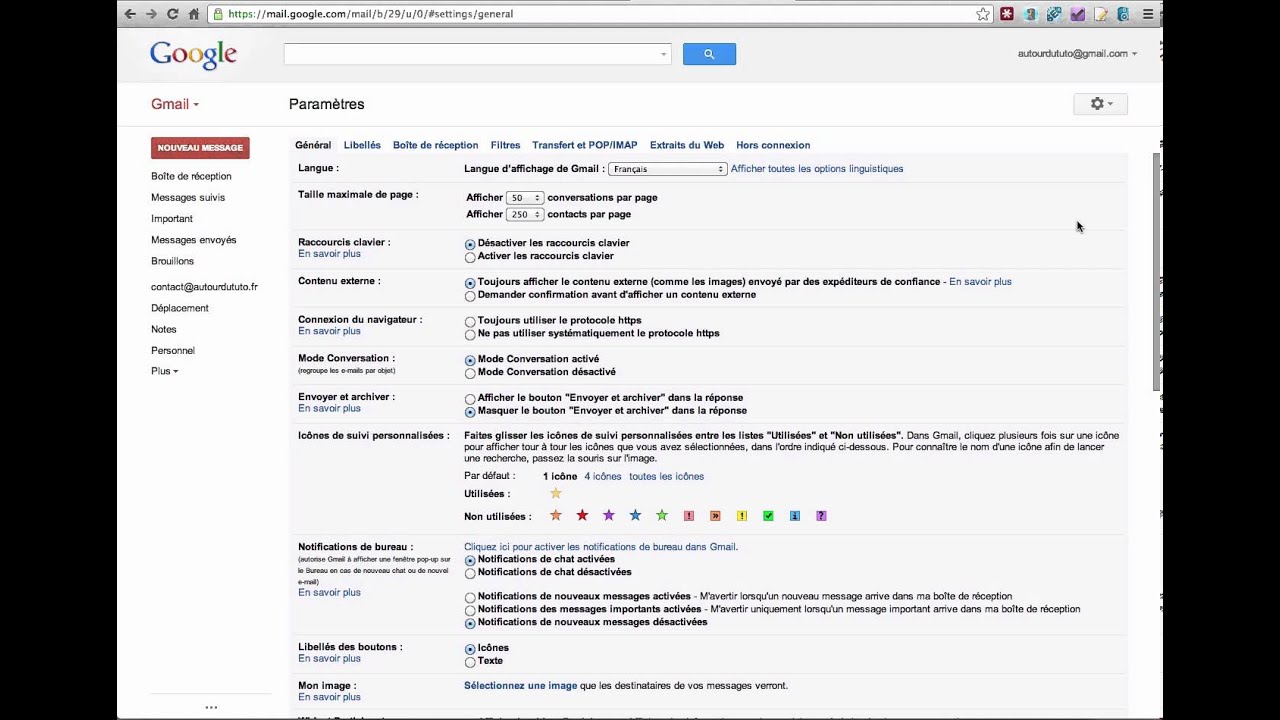Bookmark the page with the star icon
Screen dimensions: 1280x720
coord(983,14)
